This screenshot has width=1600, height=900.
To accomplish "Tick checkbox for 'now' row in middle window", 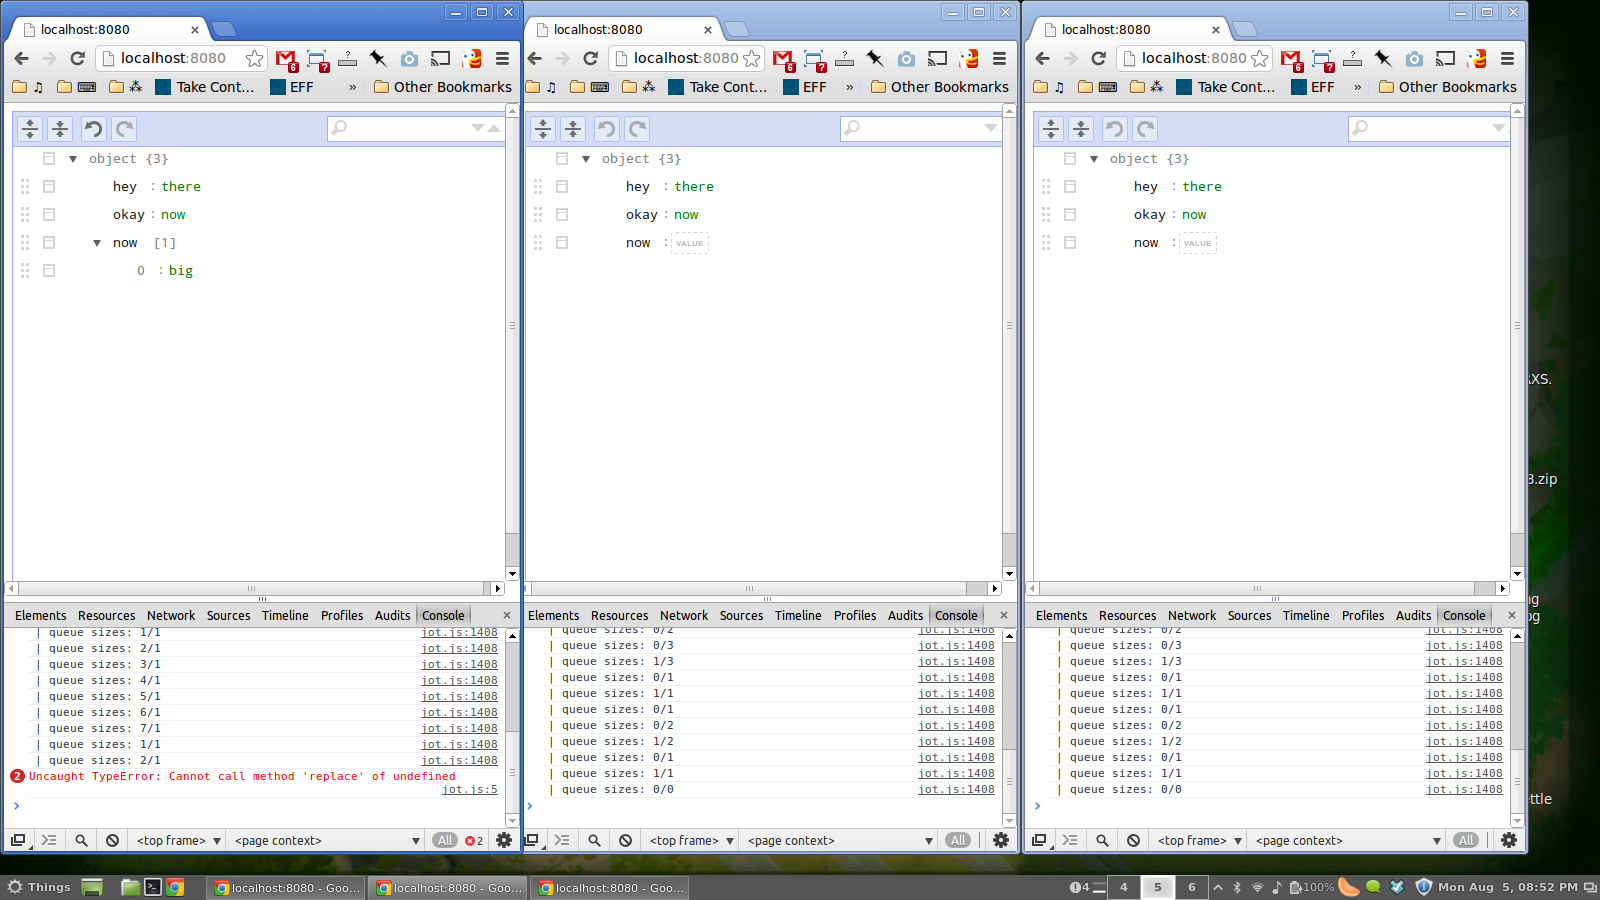I will click(562, 242).
